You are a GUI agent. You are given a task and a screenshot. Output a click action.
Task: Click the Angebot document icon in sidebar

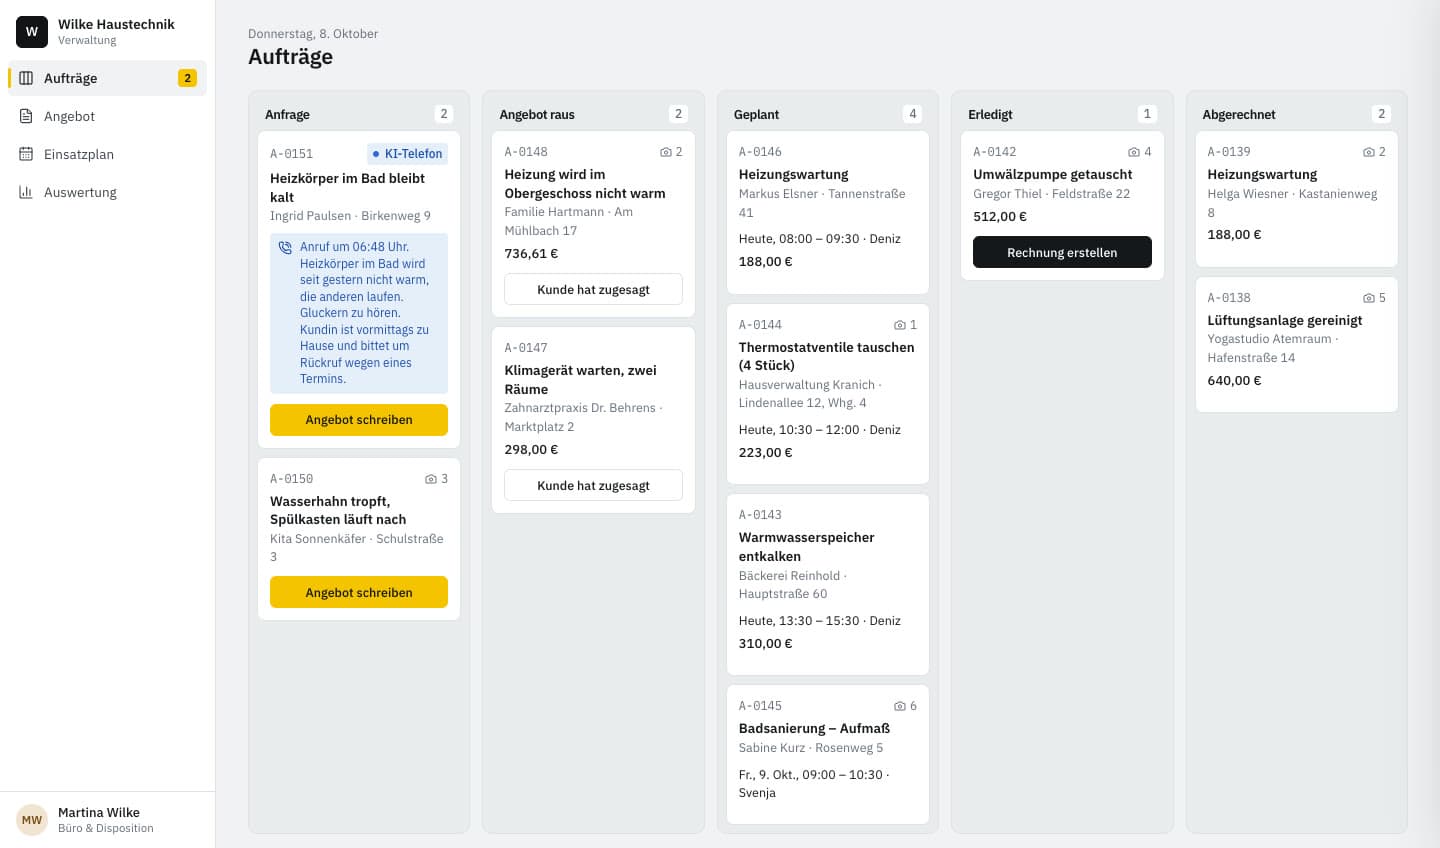tap(26, 116)
